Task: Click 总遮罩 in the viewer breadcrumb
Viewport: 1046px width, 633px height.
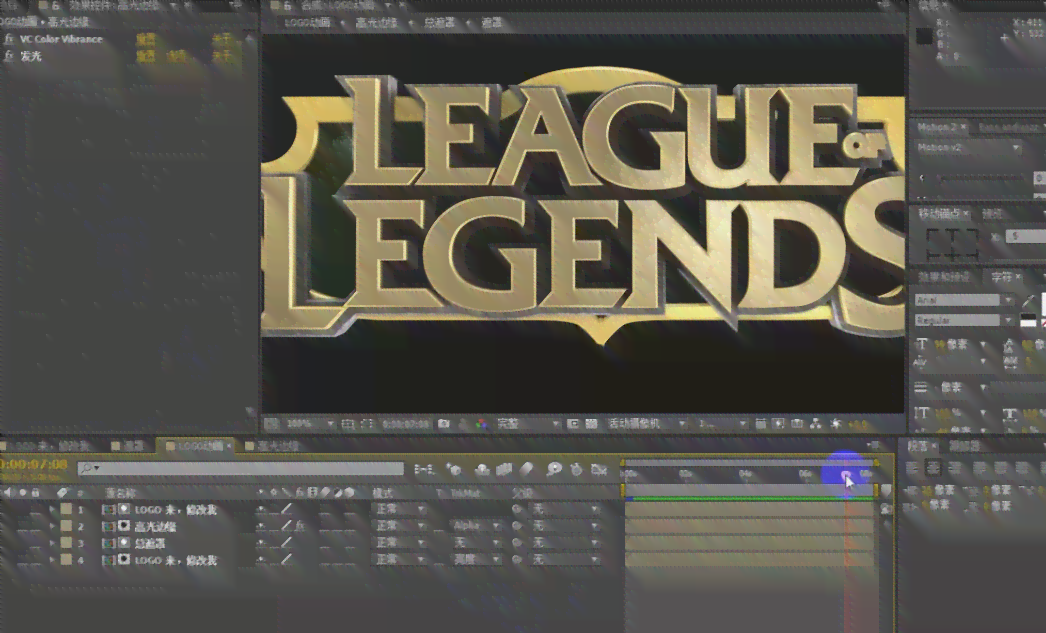Action: pos(440,23)
